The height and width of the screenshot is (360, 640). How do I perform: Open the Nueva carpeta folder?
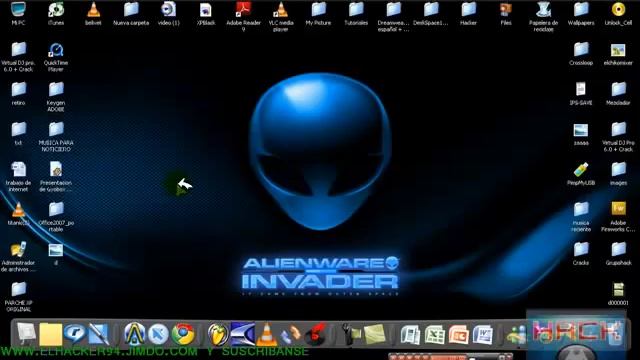(x=131, y=10)
